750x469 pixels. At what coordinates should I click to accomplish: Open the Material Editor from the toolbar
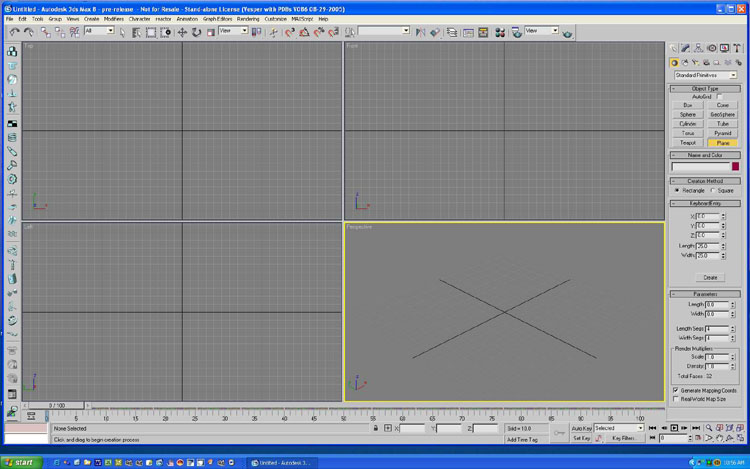point(499,32)
